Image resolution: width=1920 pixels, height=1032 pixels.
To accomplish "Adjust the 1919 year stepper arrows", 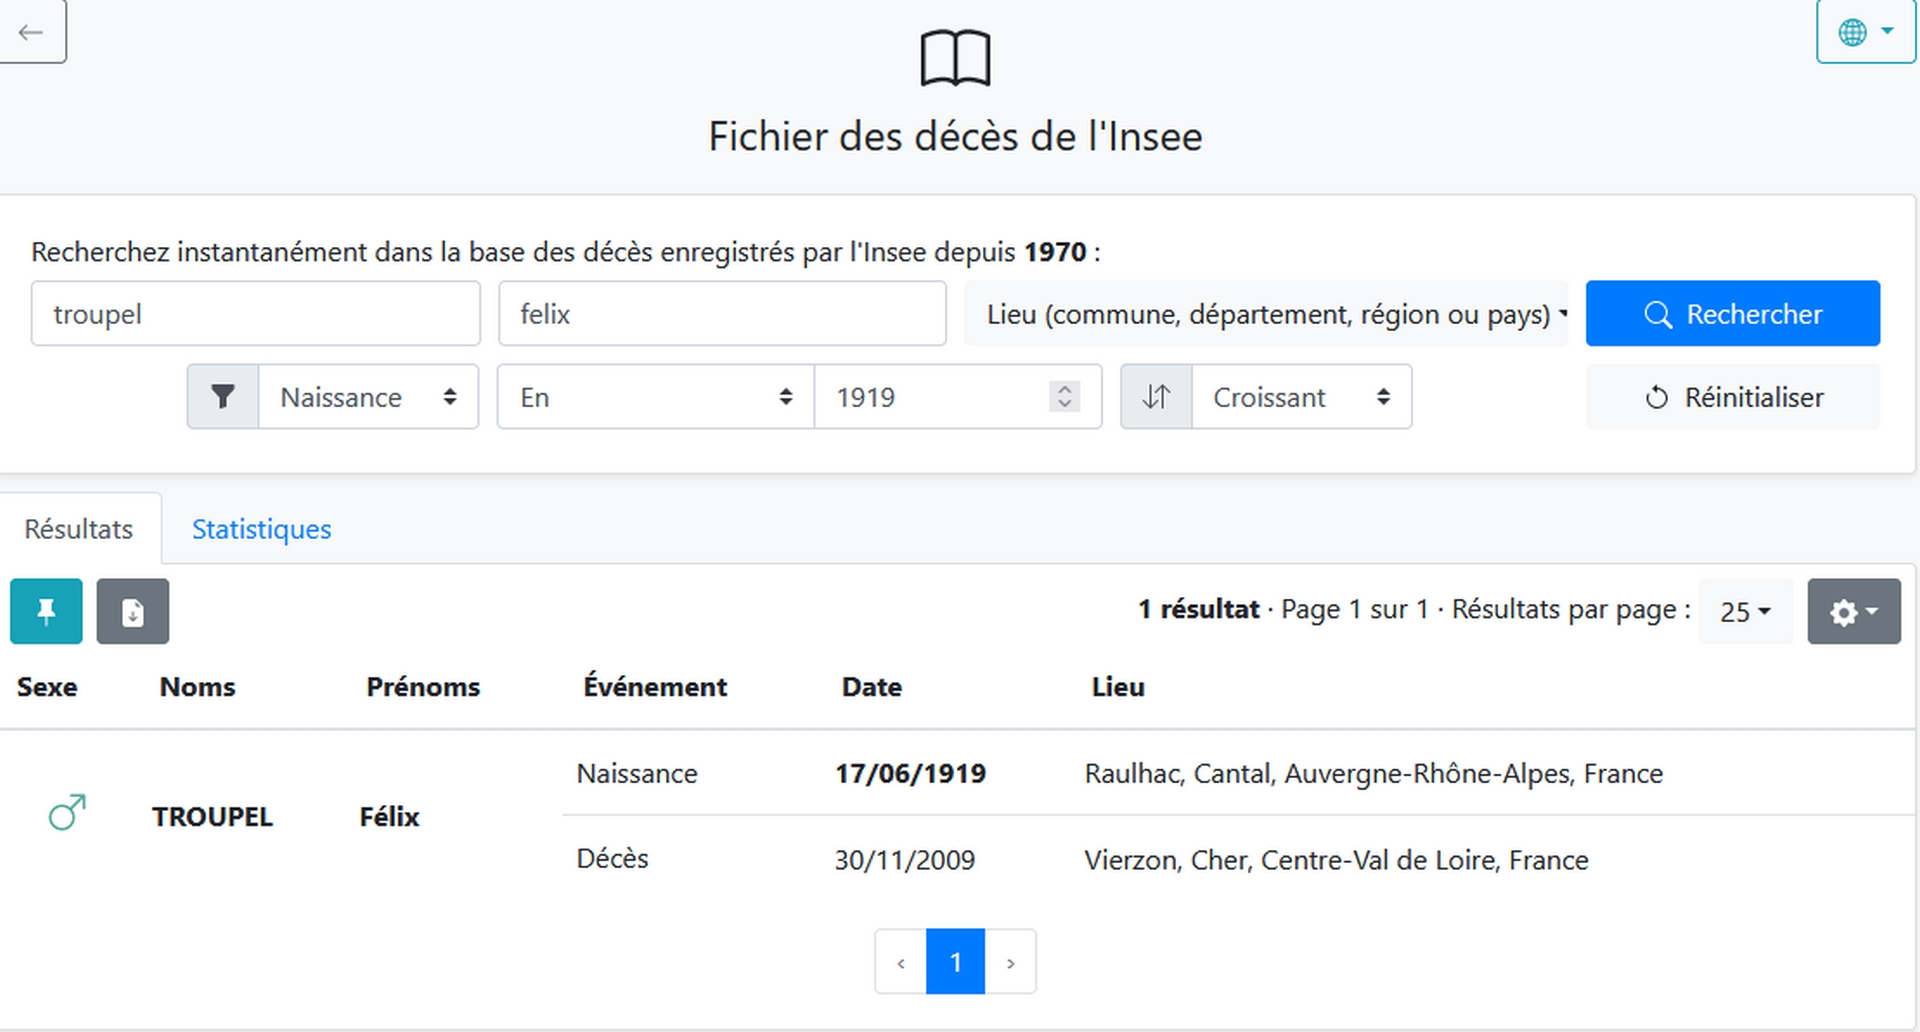I will (x=1064, y=397).
